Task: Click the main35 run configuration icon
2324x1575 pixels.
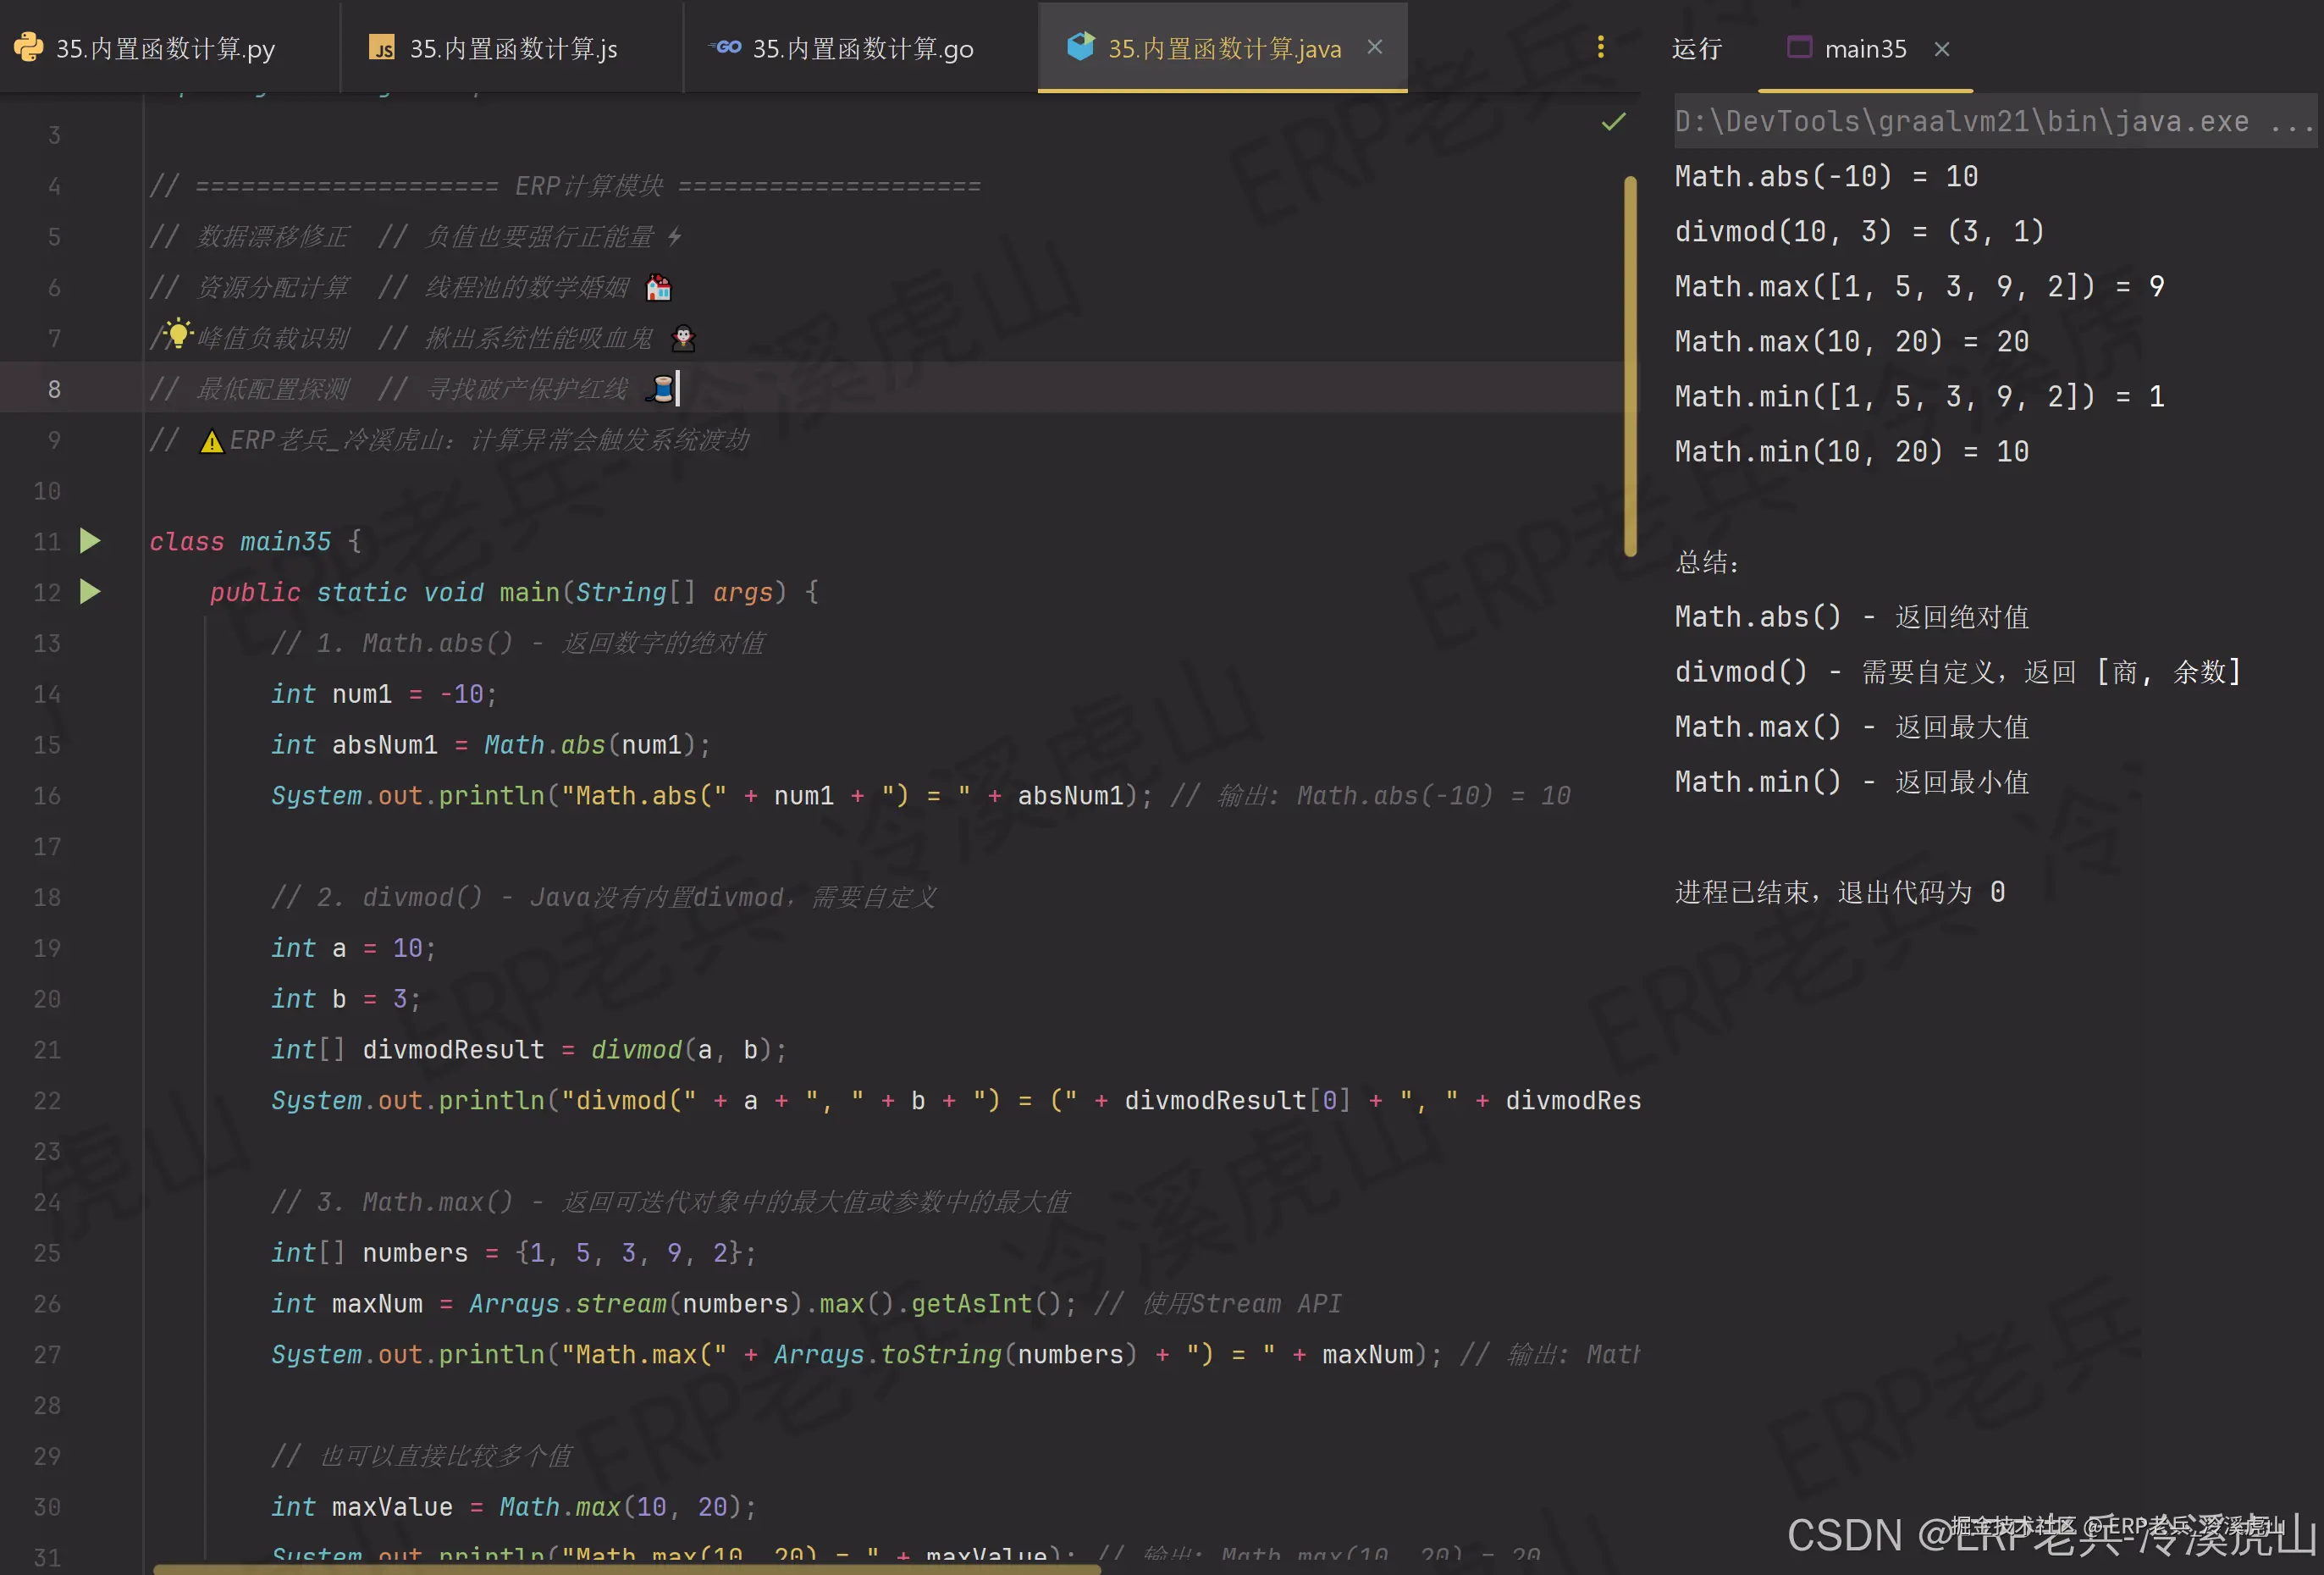Action: 1799,47
